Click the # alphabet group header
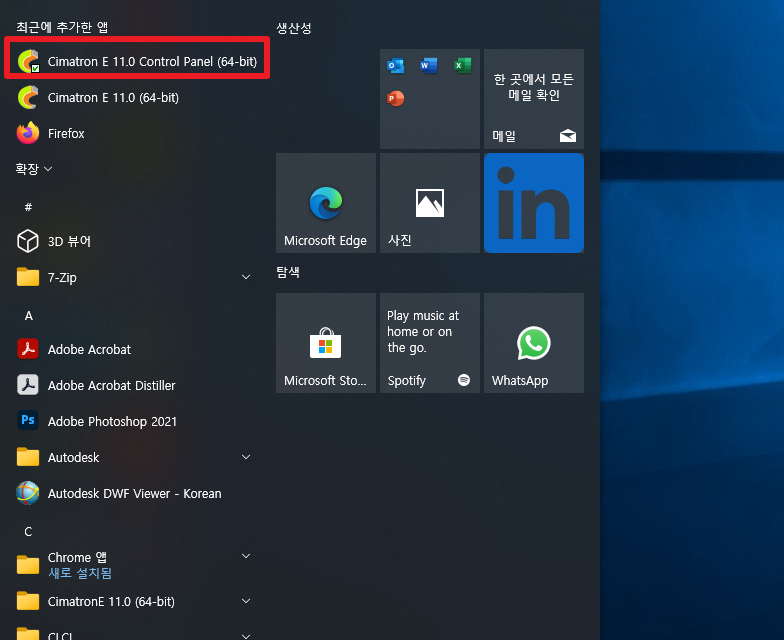 tap(28, 207)
